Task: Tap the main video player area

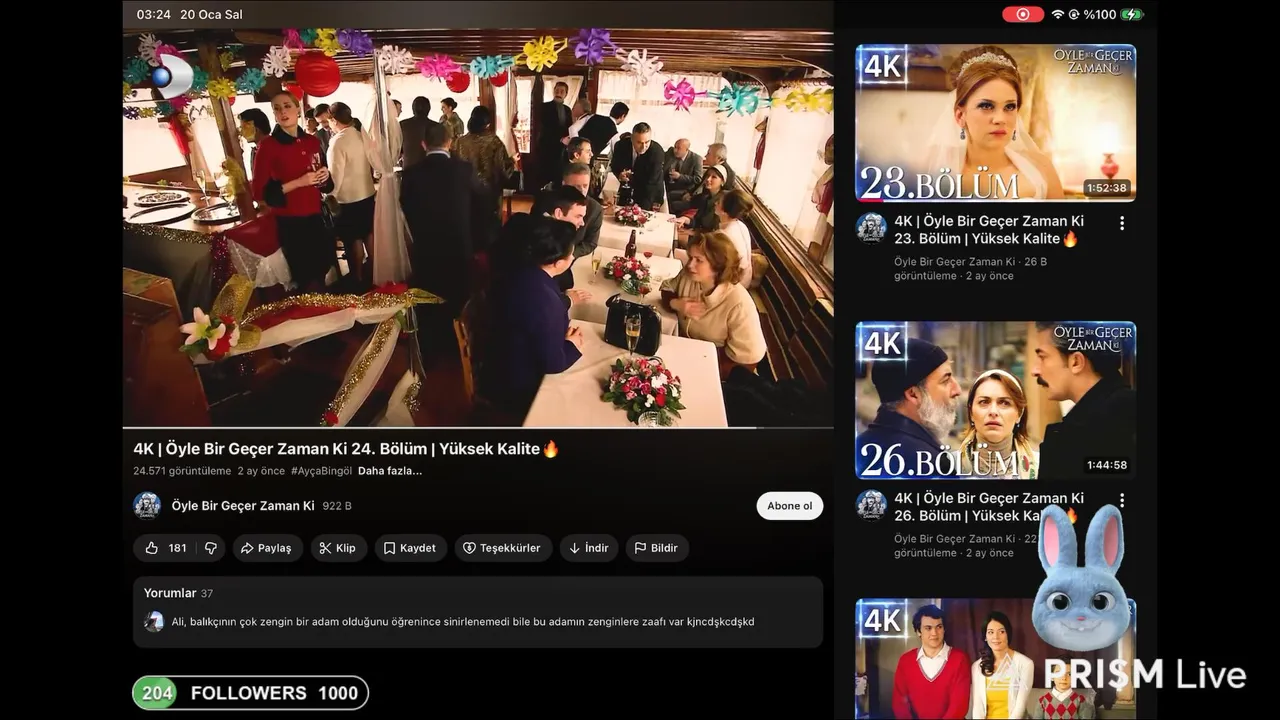Action: pos(478,228)
